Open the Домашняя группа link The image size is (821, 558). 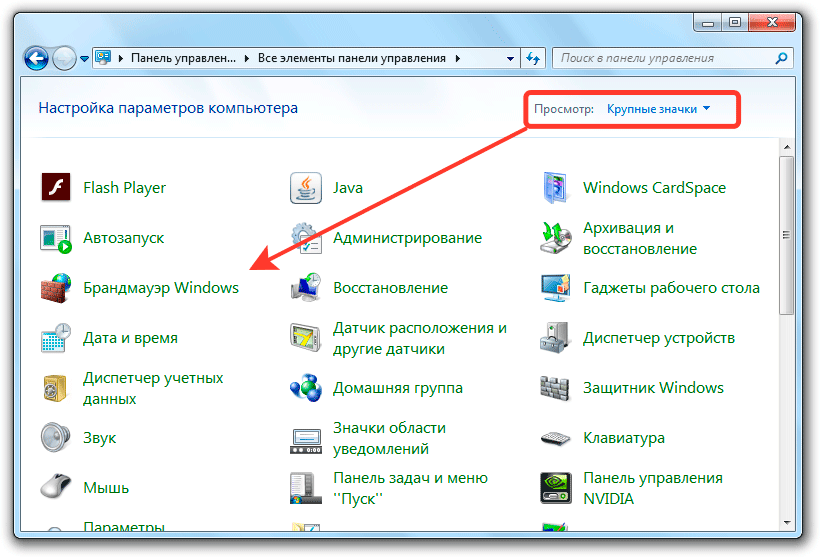click(x=398, y=388)
